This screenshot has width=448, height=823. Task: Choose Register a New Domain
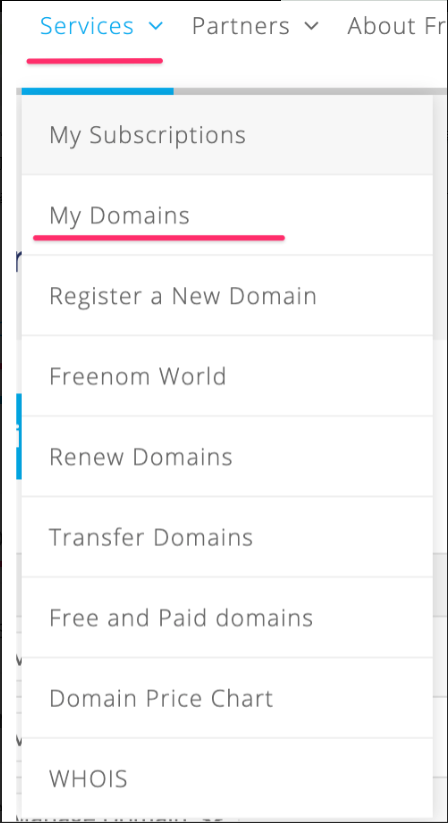click(227, 296)
